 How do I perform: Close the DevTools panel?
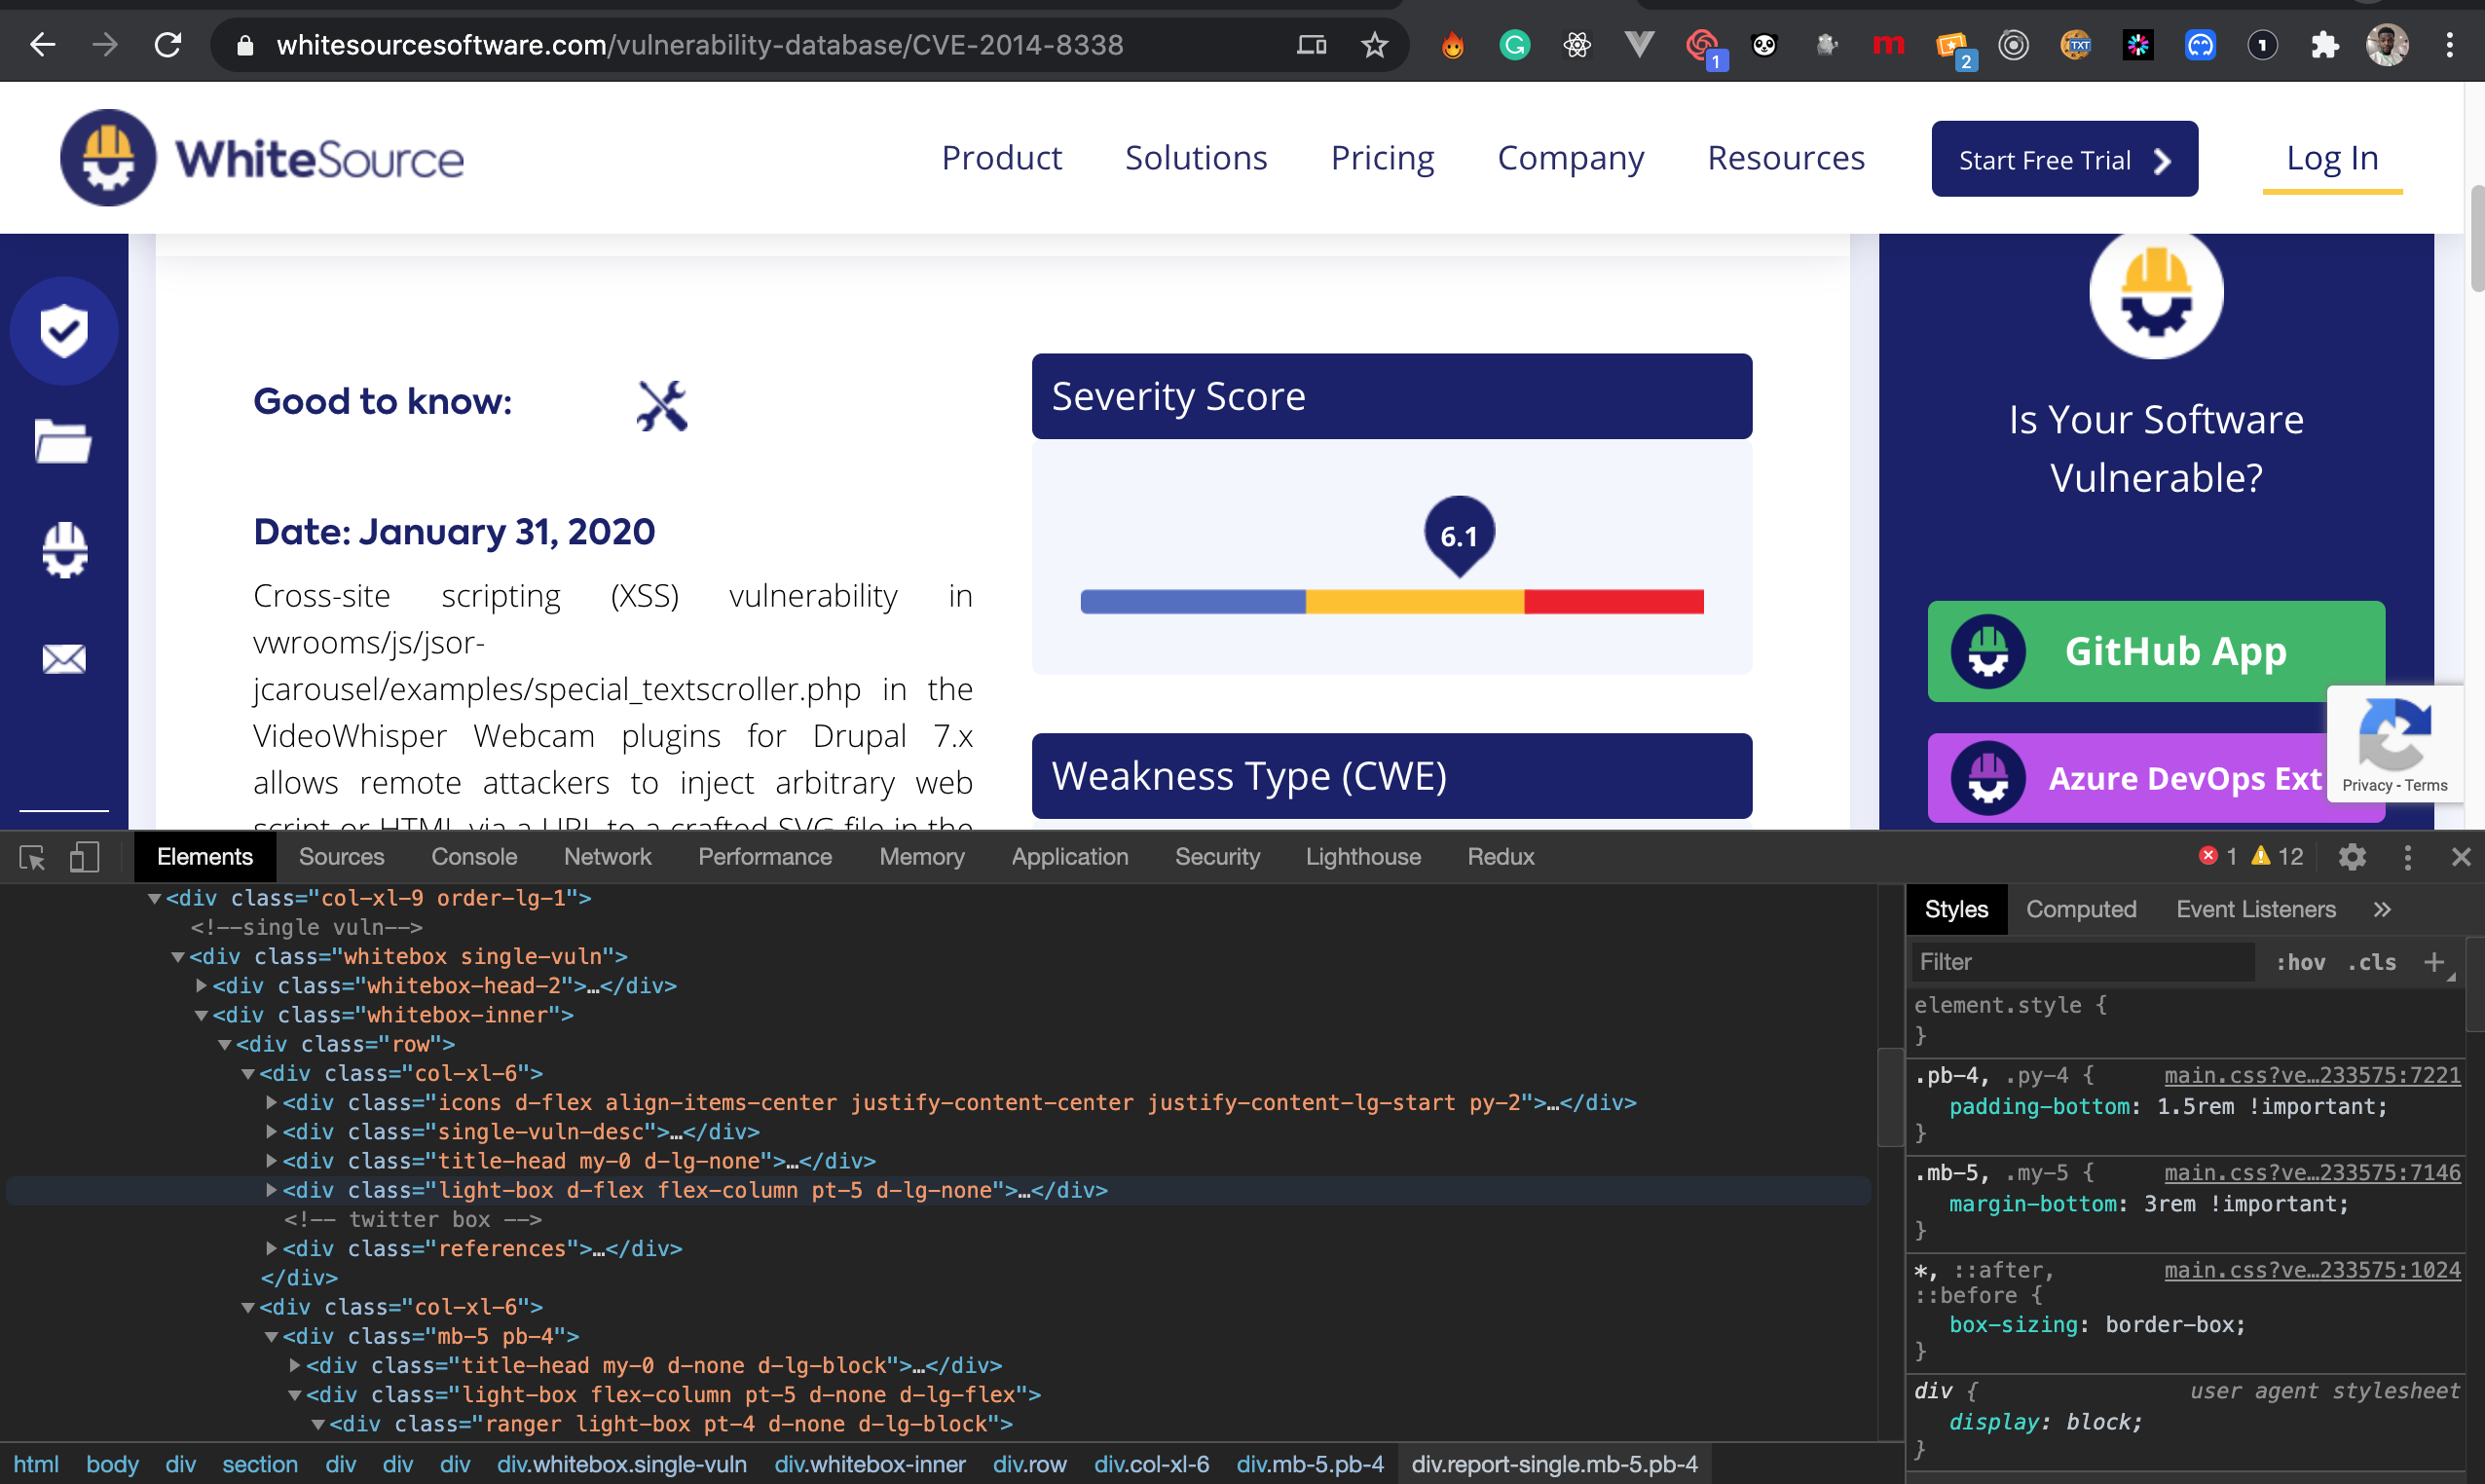2461,857
